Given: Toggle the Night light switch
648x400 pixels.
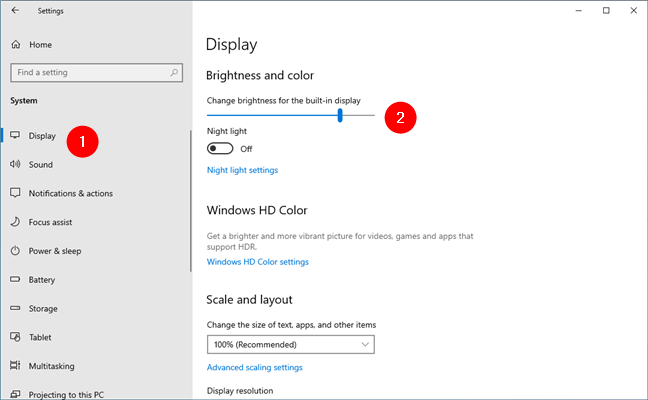Looking at the screenshot, I should point(220,148).
